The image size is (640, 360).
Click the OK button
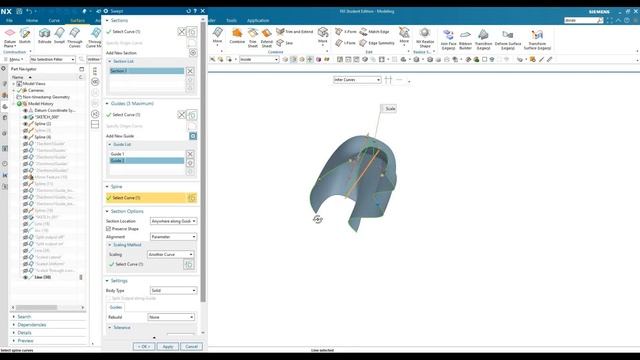tap(144, 346)
